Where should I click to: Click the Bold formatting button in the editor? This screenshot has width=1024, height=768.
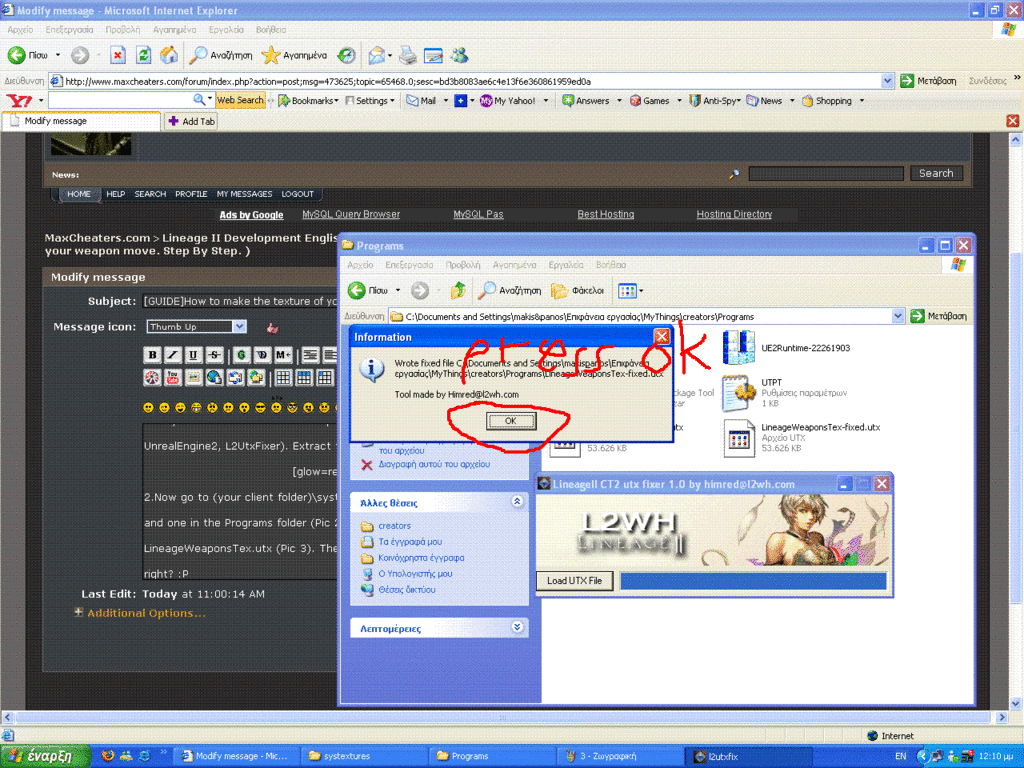tap(152, 355)
